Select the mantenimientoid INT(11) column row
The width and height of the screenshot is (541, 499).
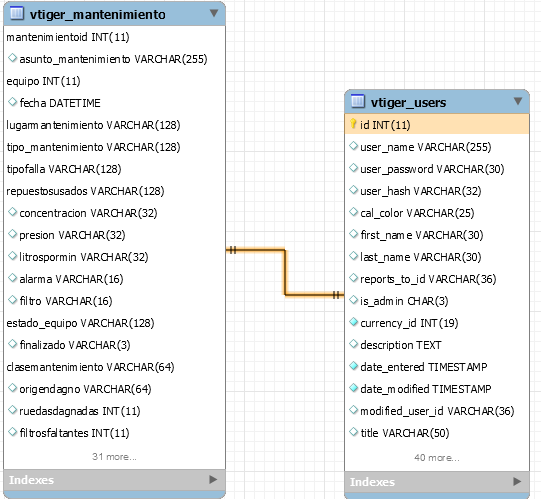click(115, 37)
